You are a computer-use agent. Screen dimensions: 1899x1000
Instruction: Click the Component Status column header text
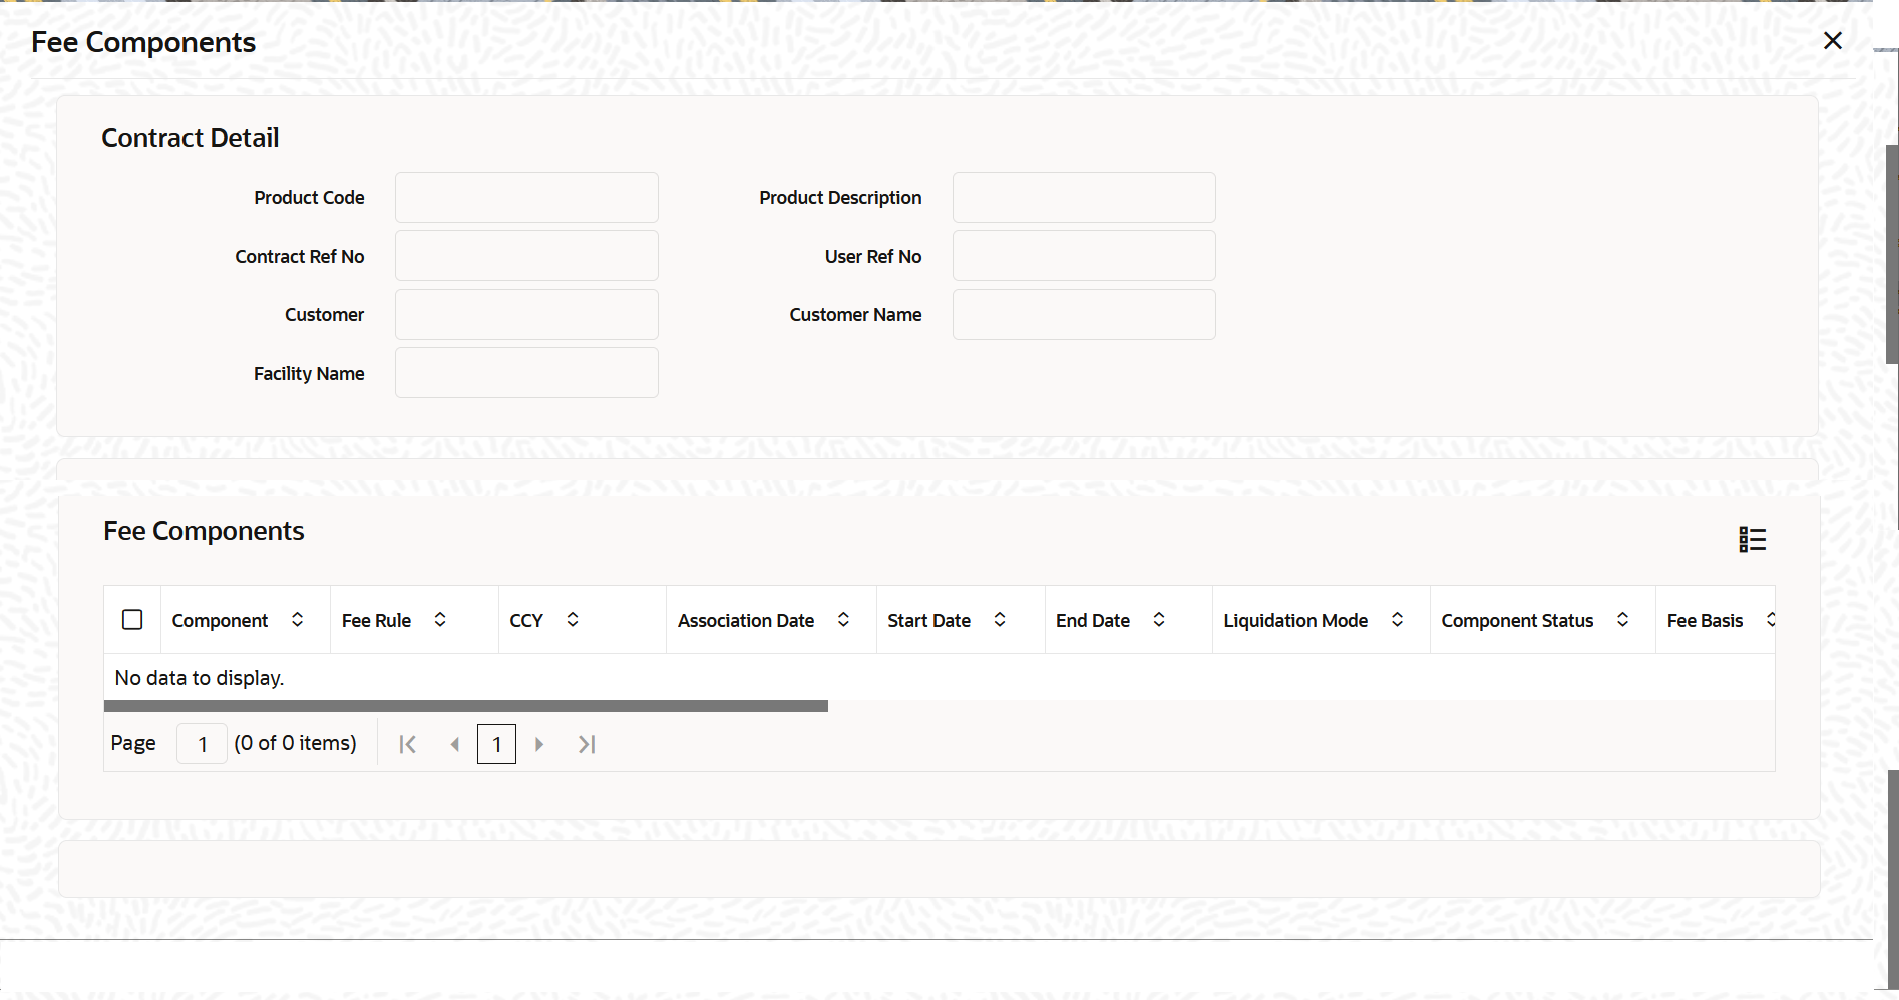(1517, 621)
